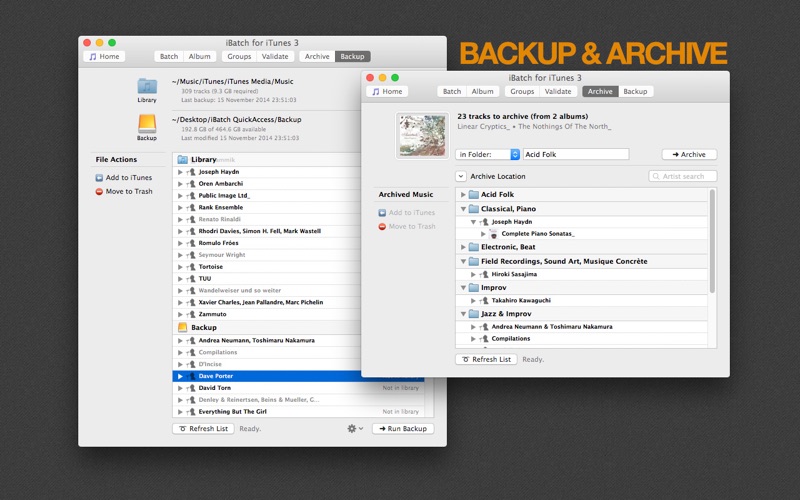
Task: Expand the Acid Folk folder
Action: click(x=463, y=194)
